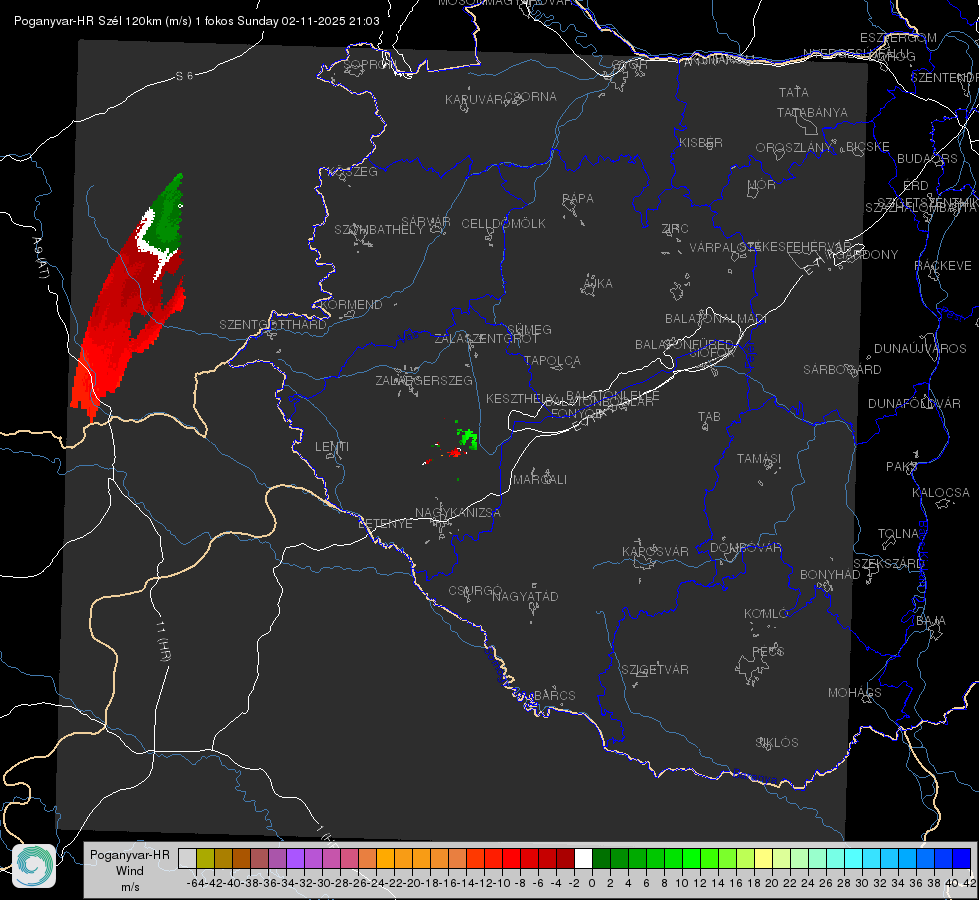Select the CSURGÓ label
The width and height of the screenshot is (979, 900).
click(x=475, y=591)
